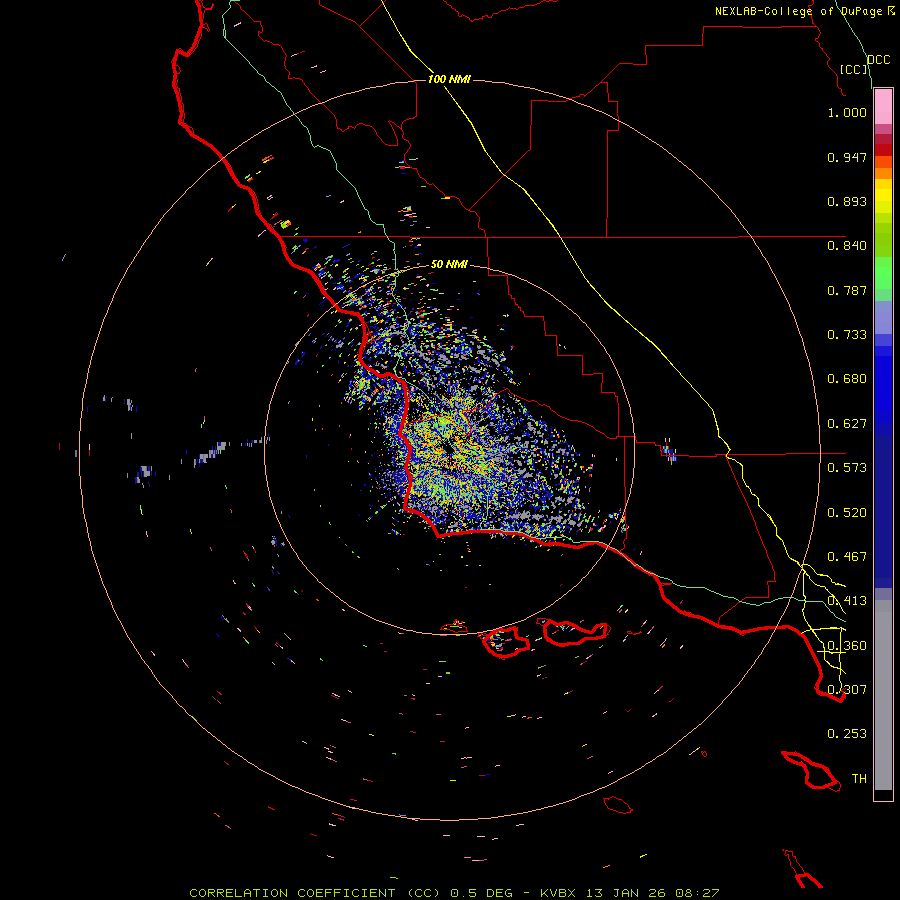Click the CORRELATION COEFFICIENT (CC) caption text
Image resolution: width=900 pixels, height=900 pixels.
(315, 893)
